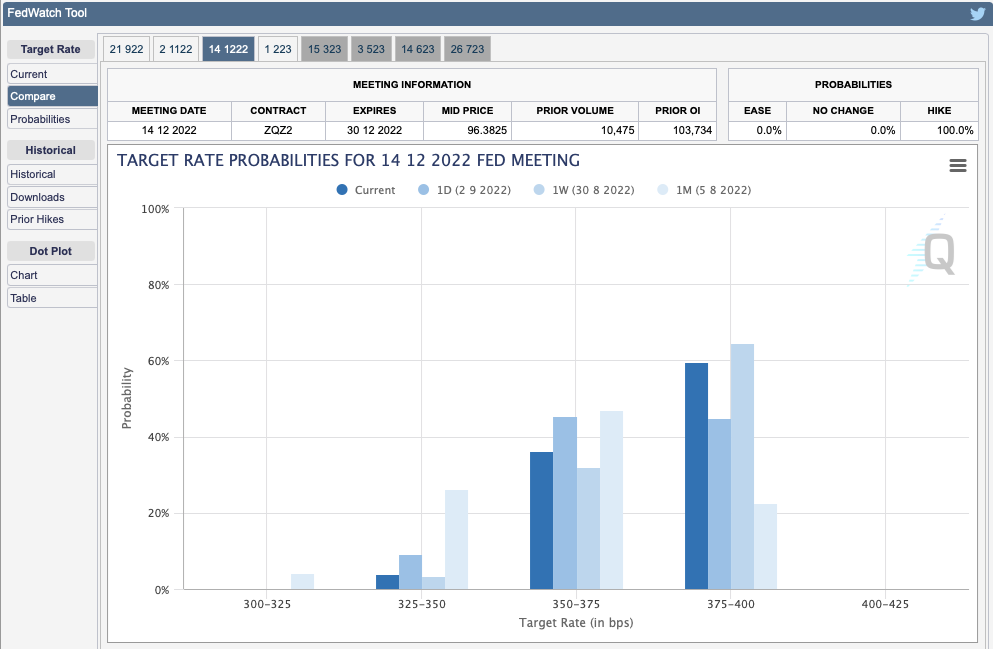Click the 1W bar at 375-400
This screenshot has width=993, height=649.
click(742, 467)
